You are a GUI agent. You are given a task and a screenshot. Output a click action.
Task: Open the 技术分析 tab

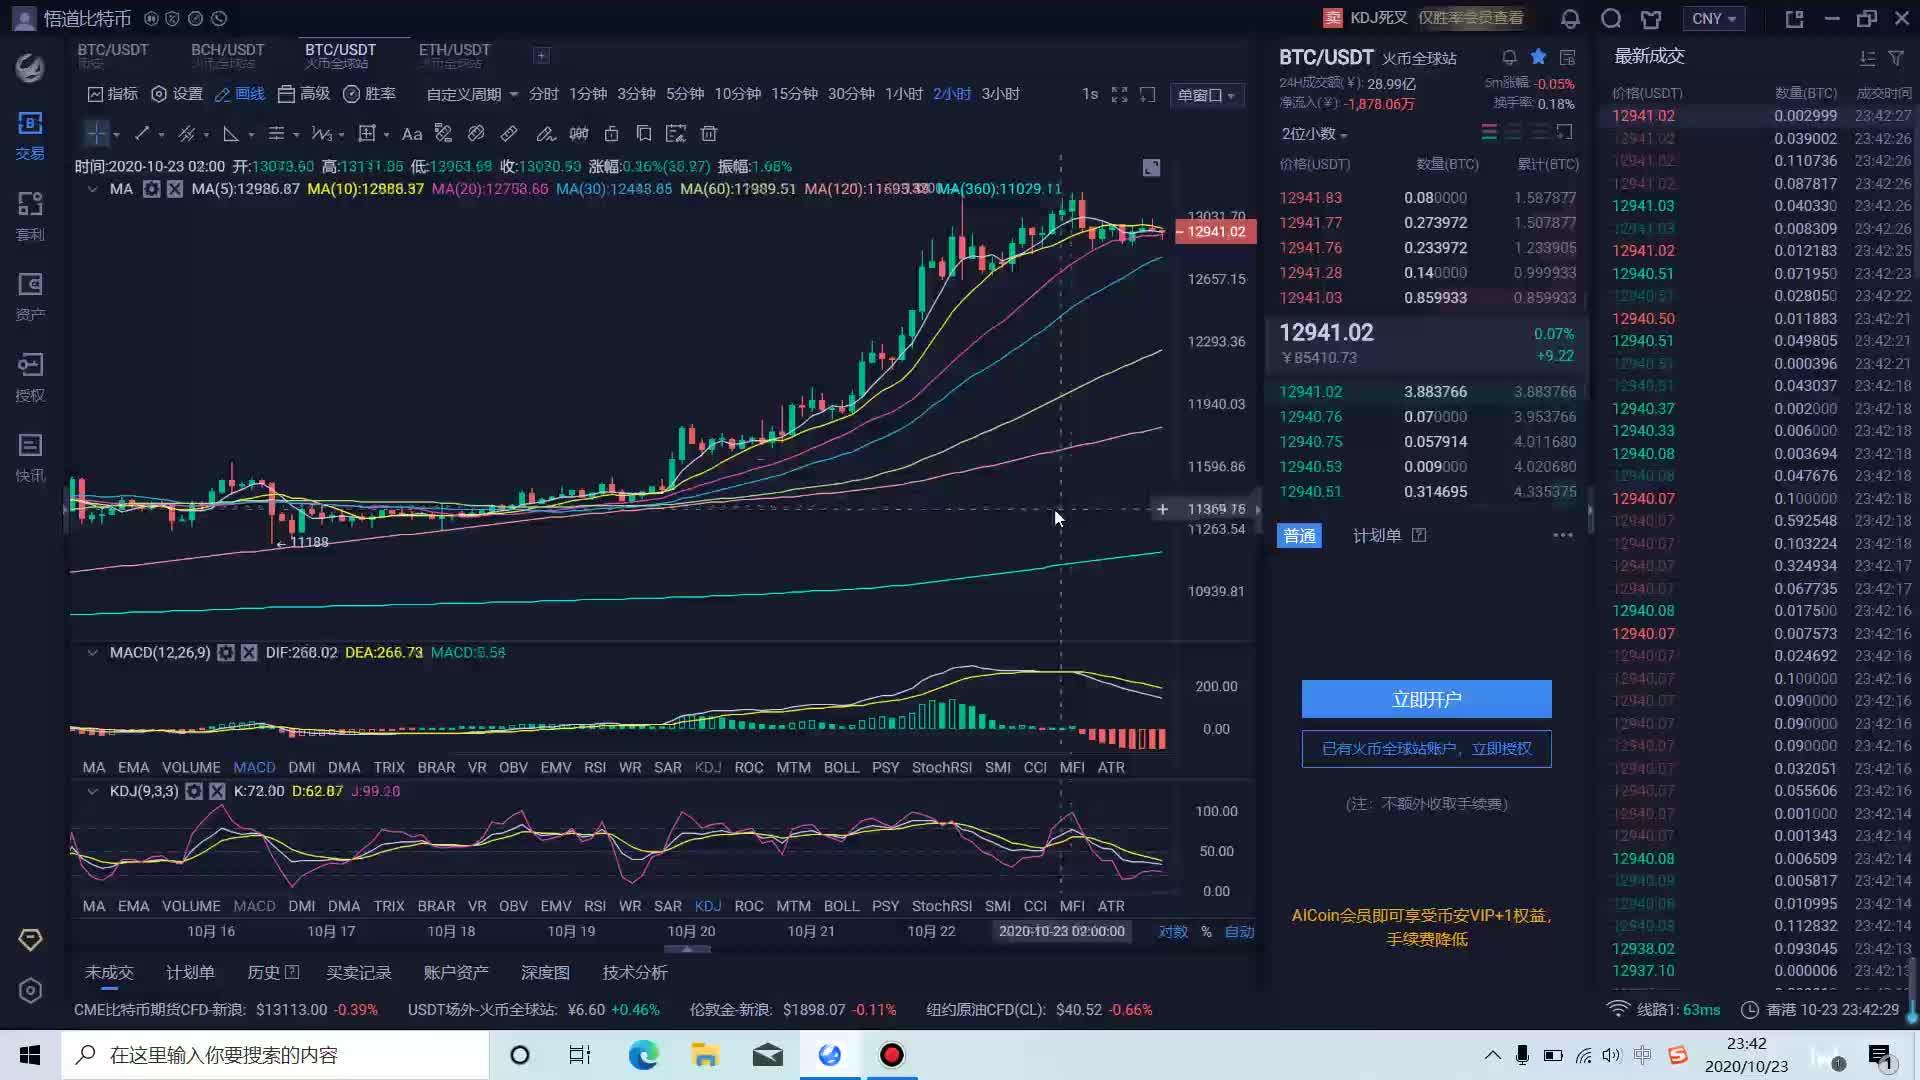tap(635, 972)
